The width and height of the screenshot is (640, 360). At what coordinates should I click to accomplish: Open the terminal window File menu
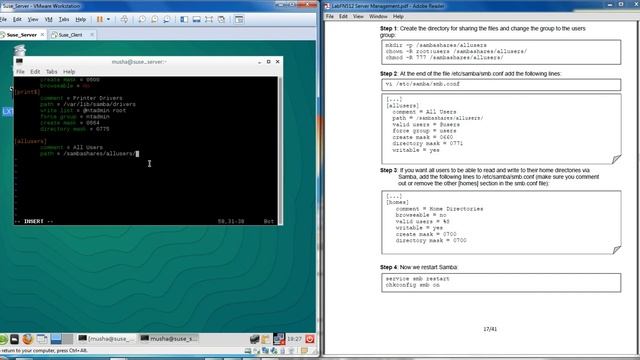tap(20, 71)
